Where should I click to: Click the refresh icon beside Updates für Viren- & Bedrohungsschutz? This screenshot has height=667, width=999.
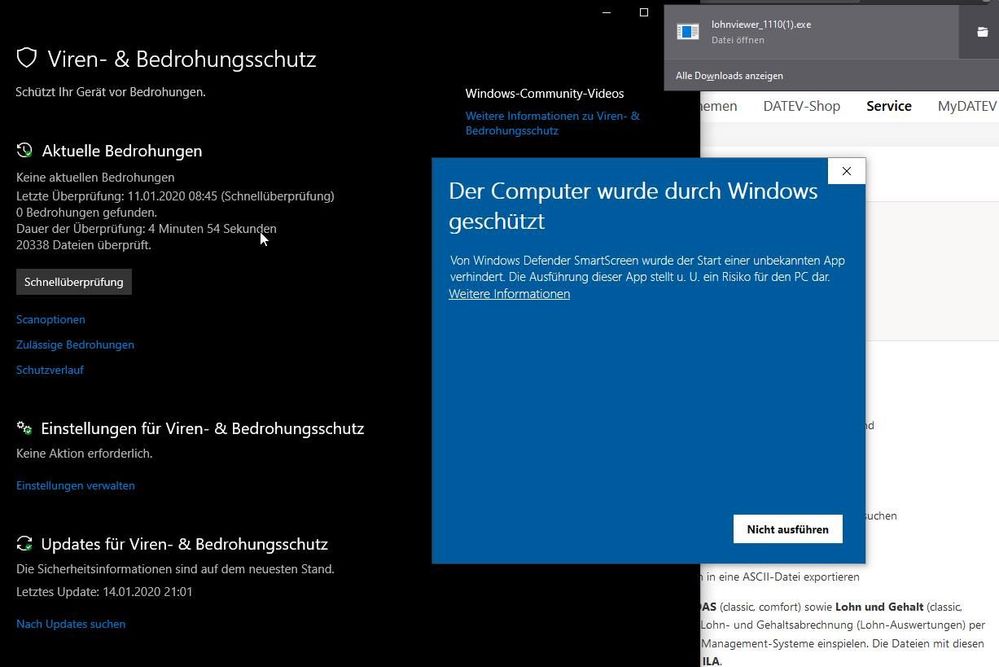24,543
